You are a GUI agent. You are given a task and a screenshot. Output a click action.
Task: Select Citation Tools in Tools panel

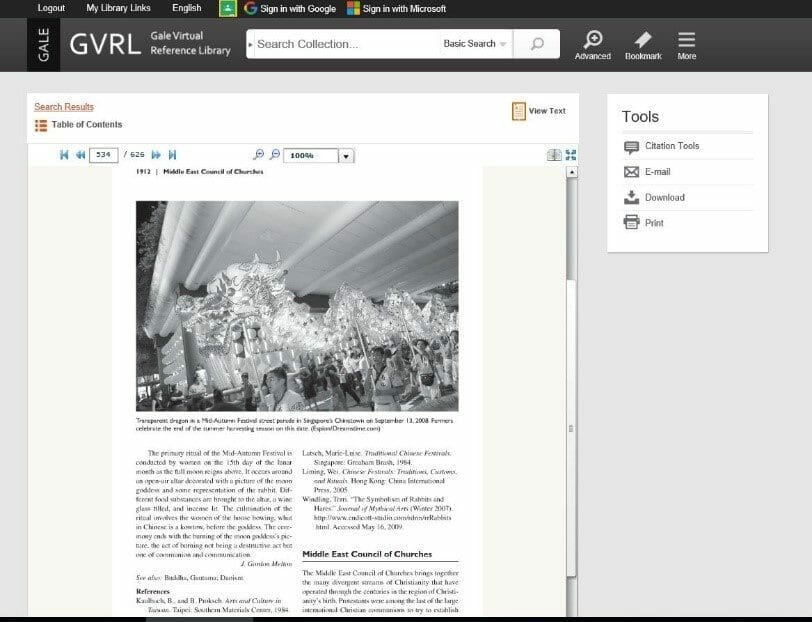click(x=671, y=146)
